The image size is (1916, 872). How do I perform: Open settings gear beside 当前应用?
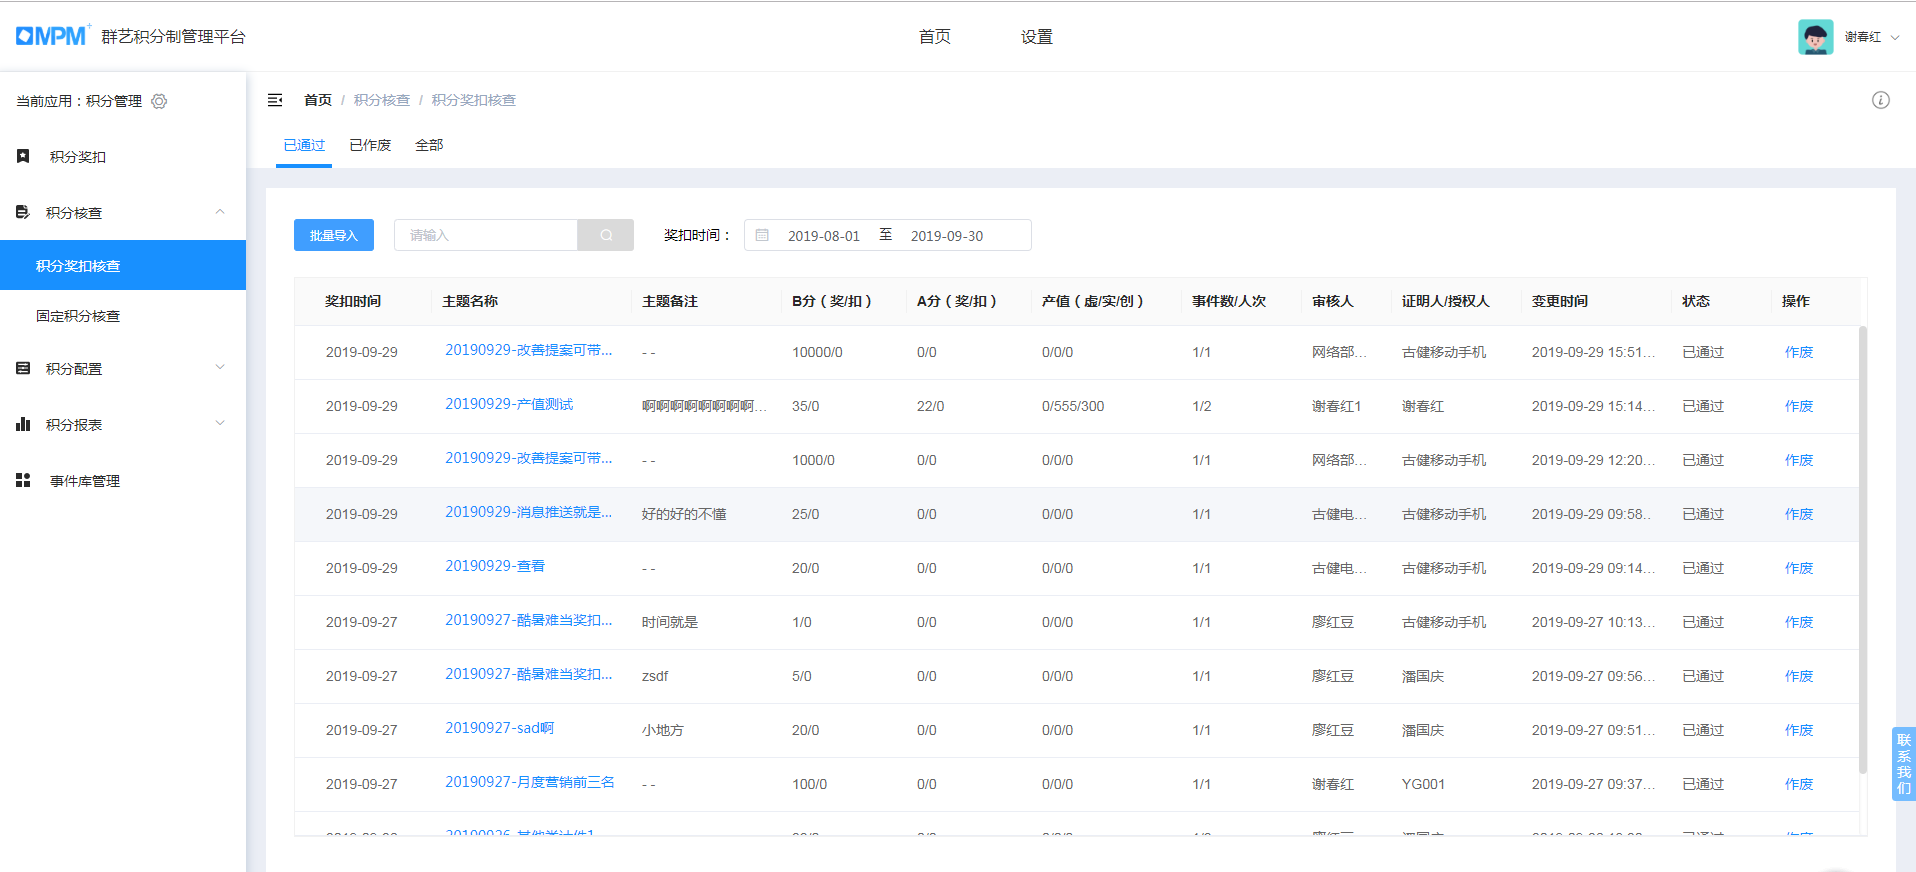tap(159, 101)
